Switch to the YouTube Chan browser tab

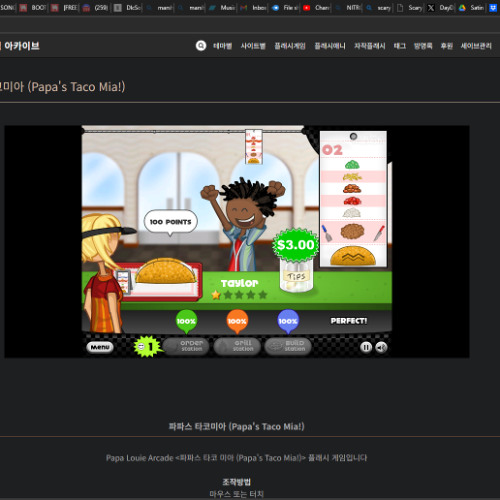[317, 8]
